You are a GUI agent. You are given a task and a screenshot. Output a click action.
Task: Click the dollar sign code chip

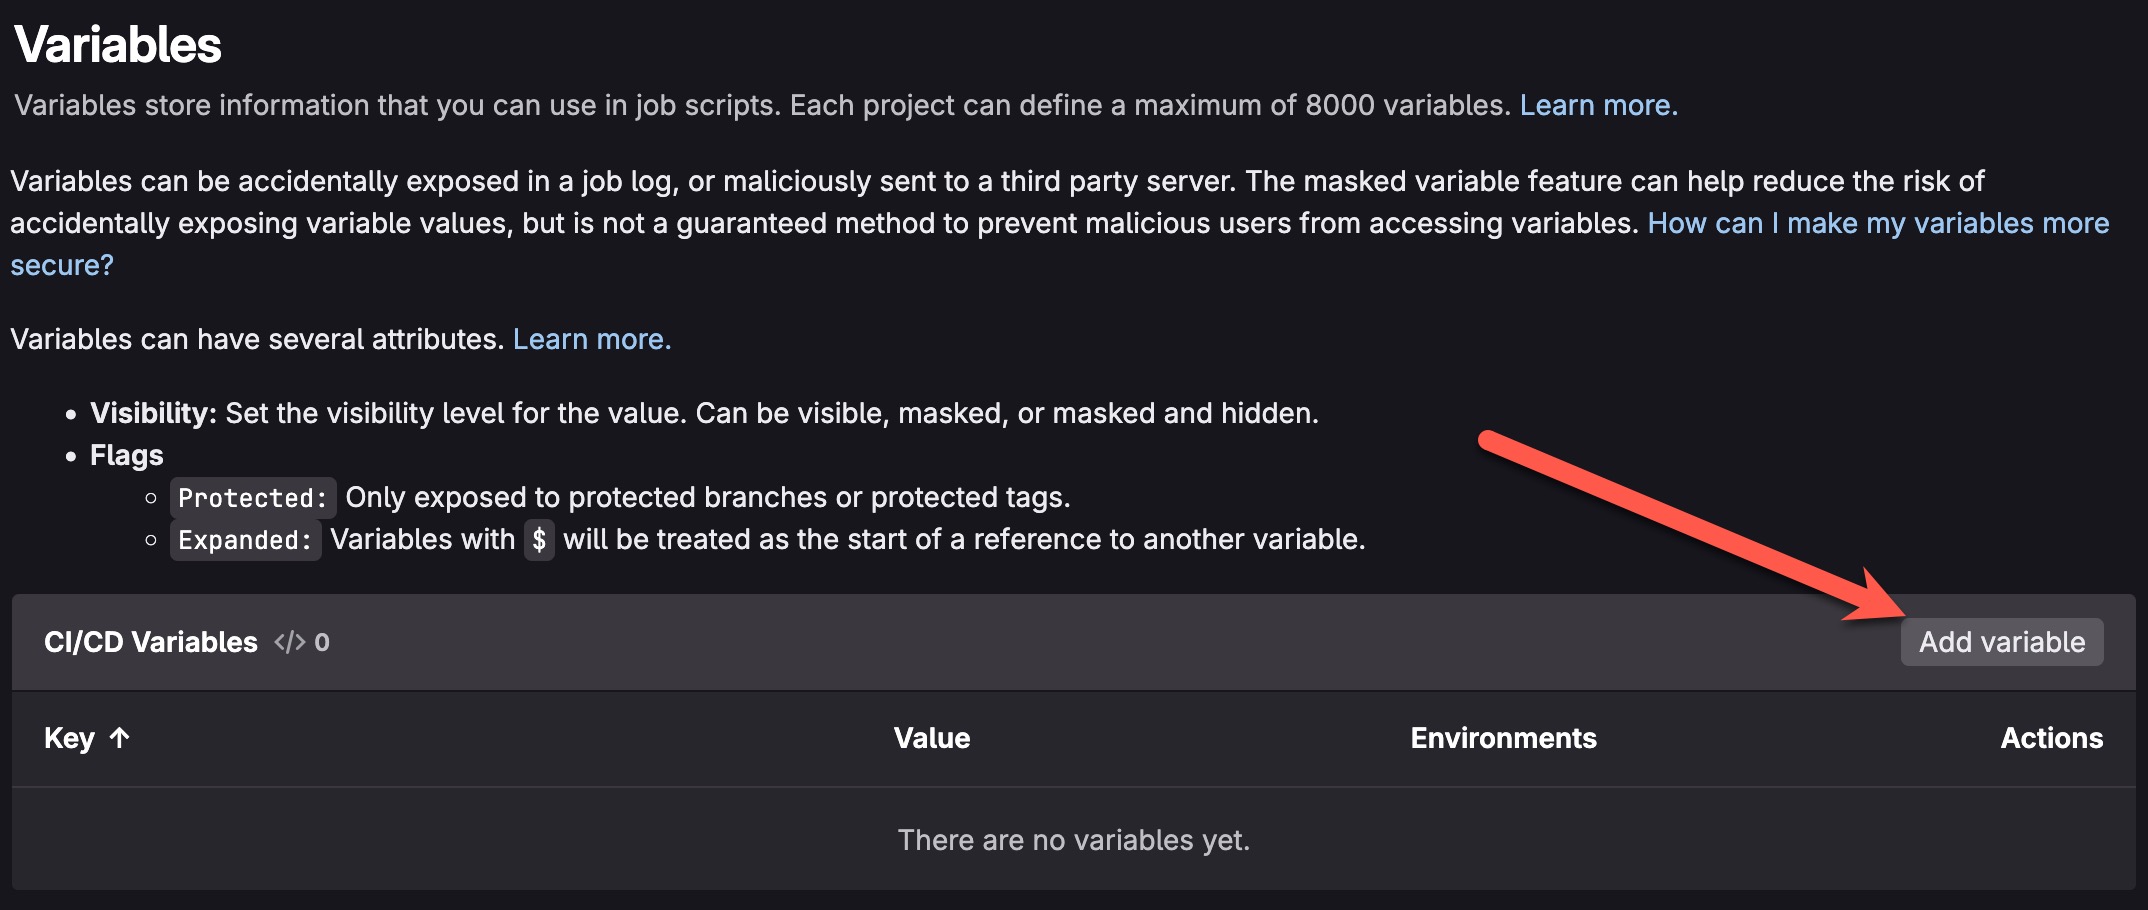click(539, 540)
